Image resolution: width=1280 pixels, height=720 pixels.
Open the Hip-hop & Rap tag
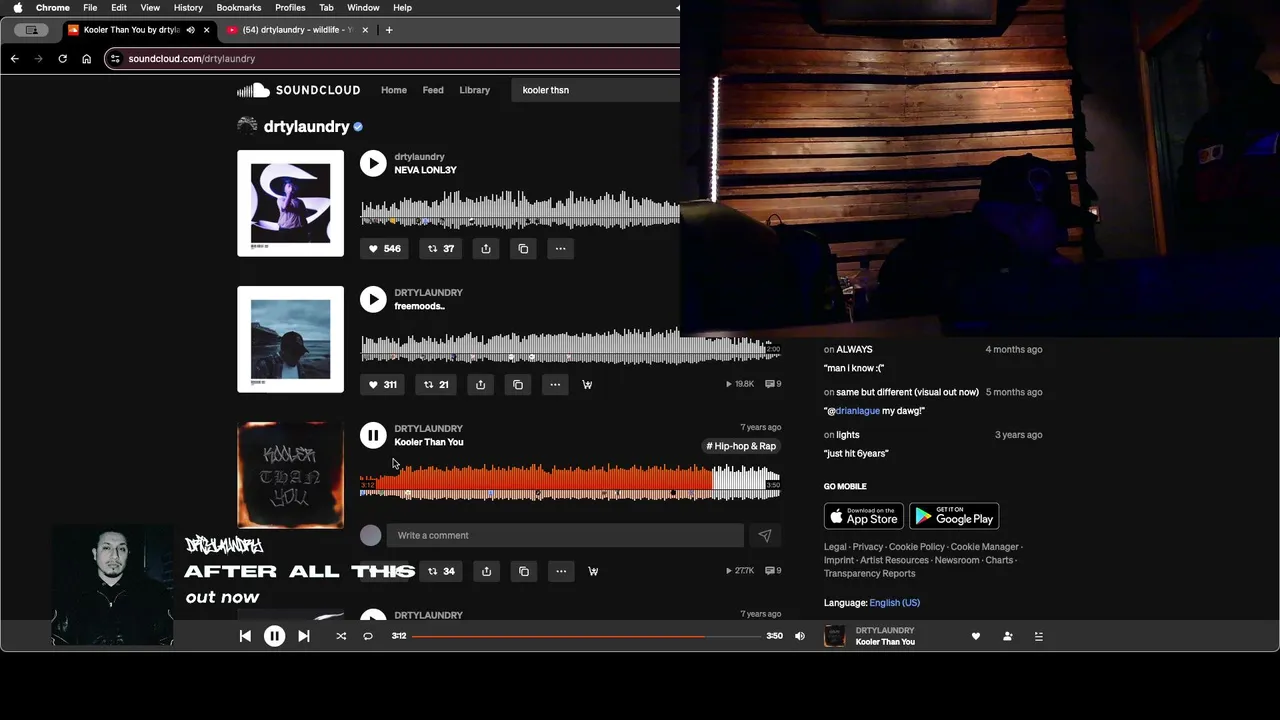741,446
